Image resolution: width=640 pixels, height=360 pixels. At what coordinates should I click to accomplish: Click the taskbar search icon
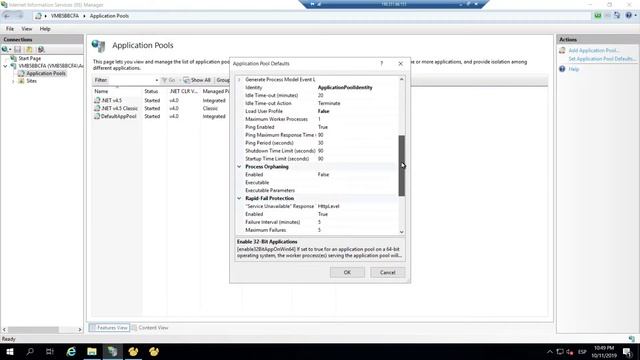point(30,351)
